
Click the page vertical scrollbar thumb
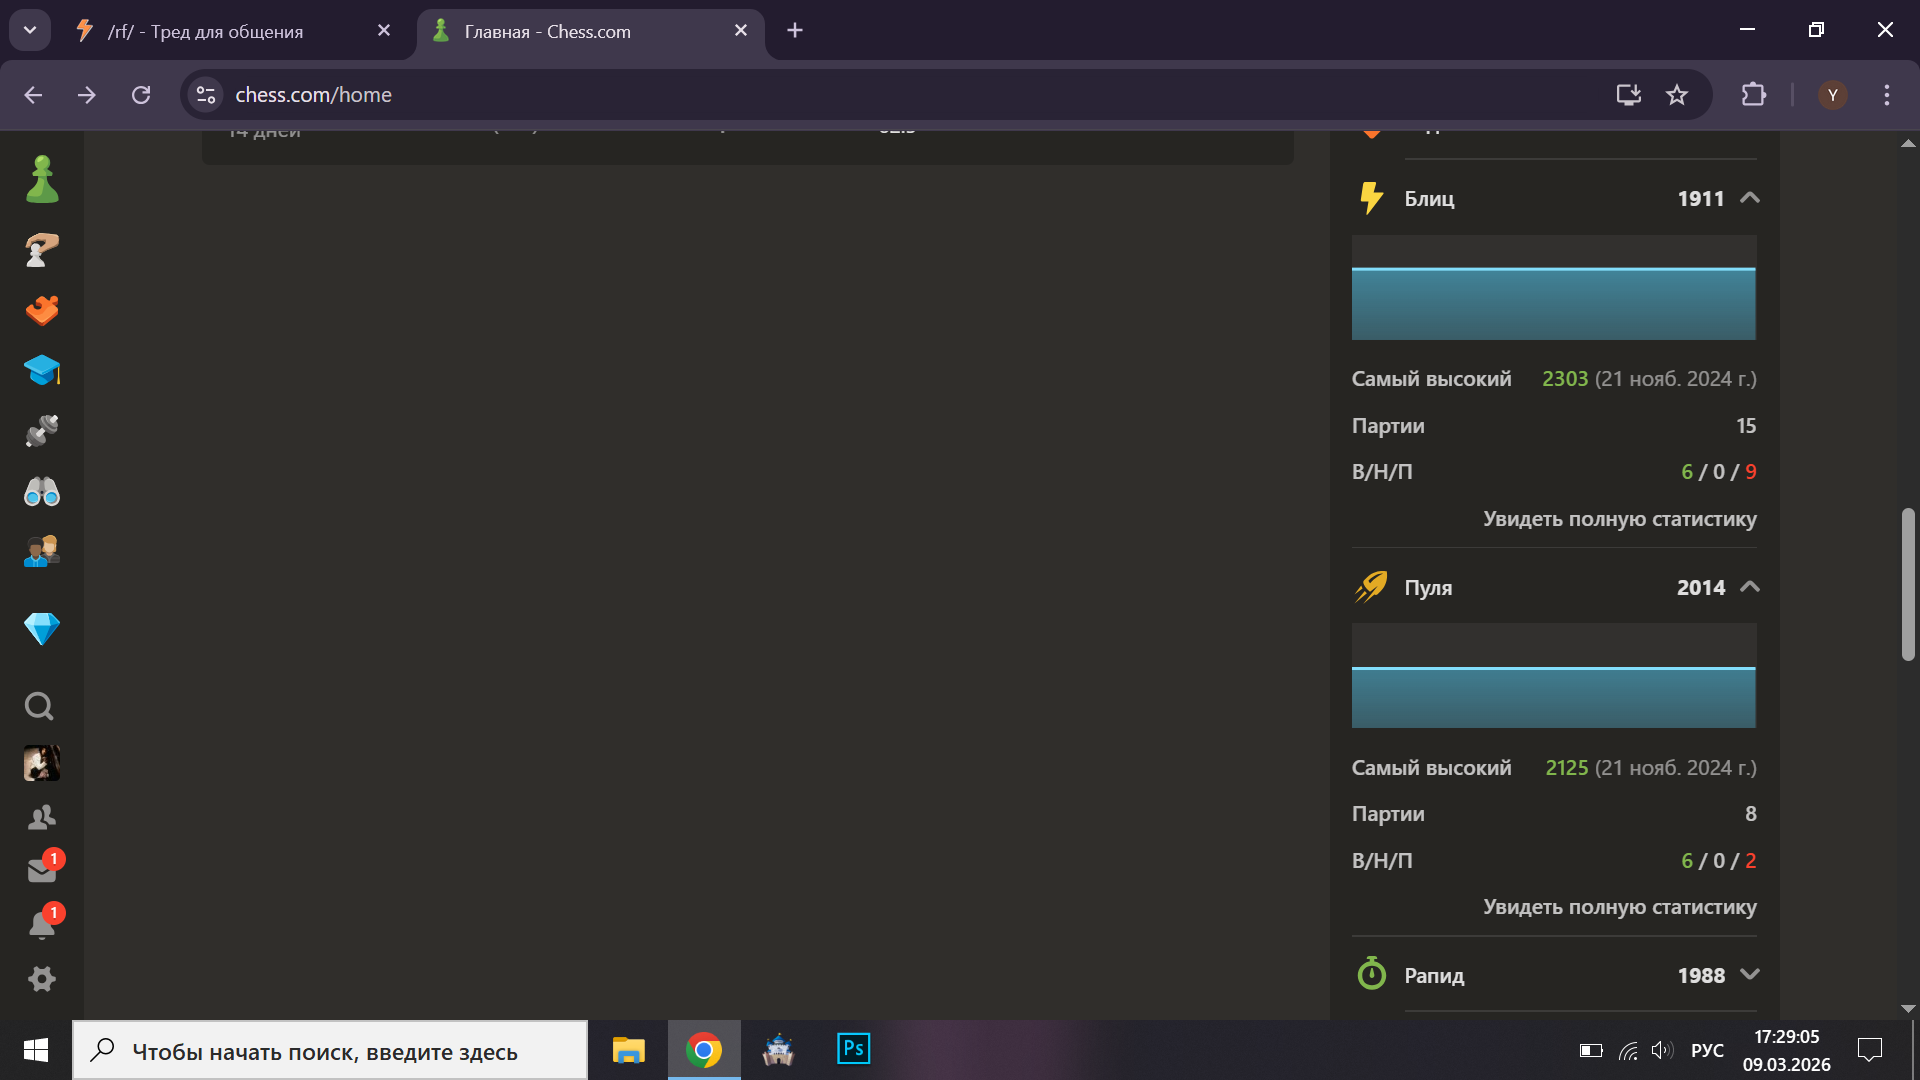1908,585
